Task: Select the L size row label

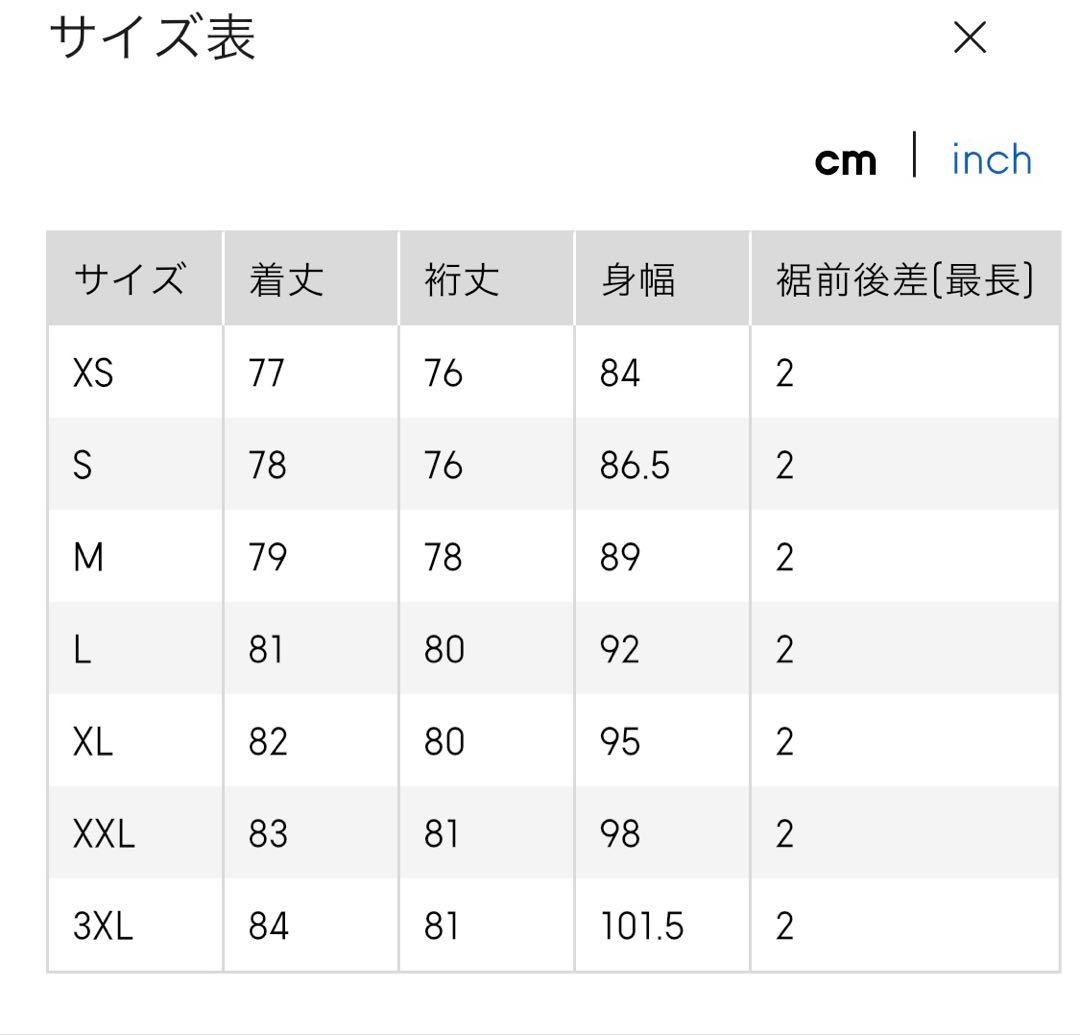Action: pyautogui.click(x=81, y=650)
